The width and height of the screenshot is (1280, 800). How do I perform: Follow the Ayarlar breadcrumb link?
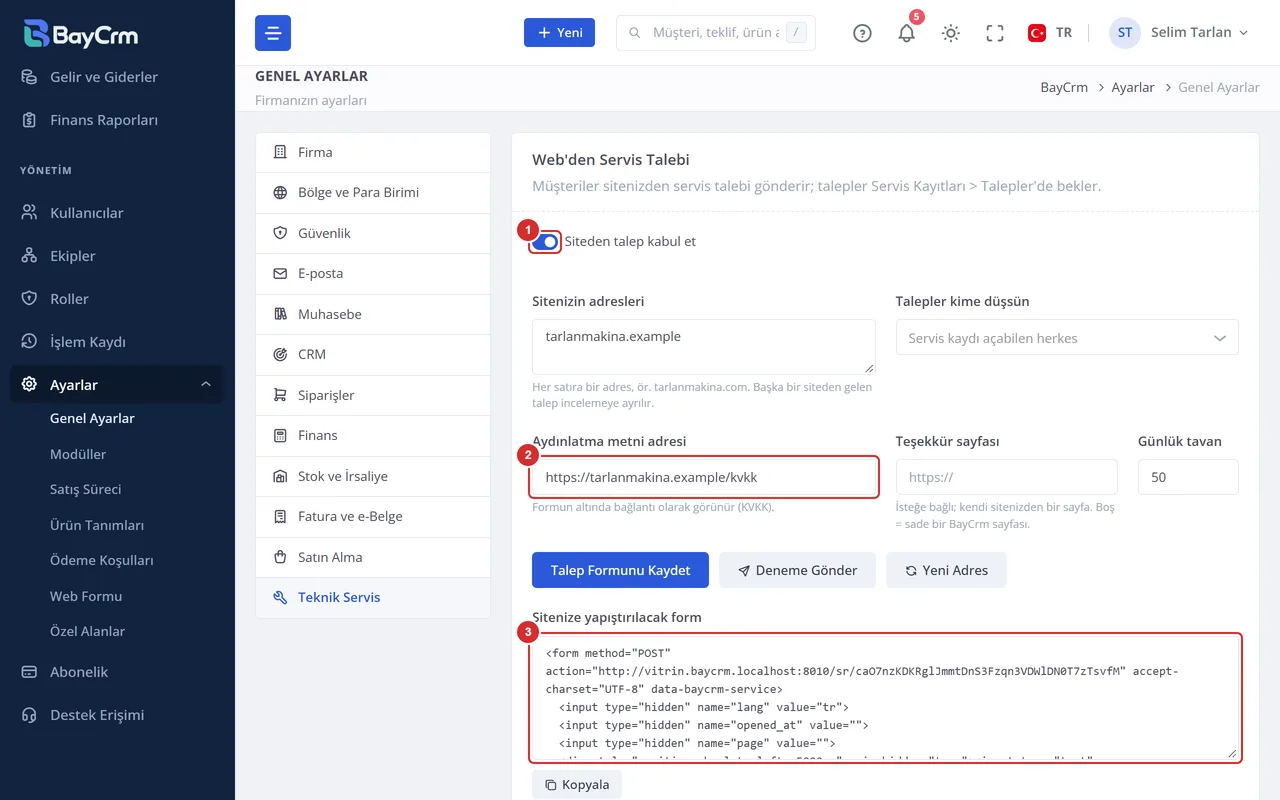tap(1133, 87)
